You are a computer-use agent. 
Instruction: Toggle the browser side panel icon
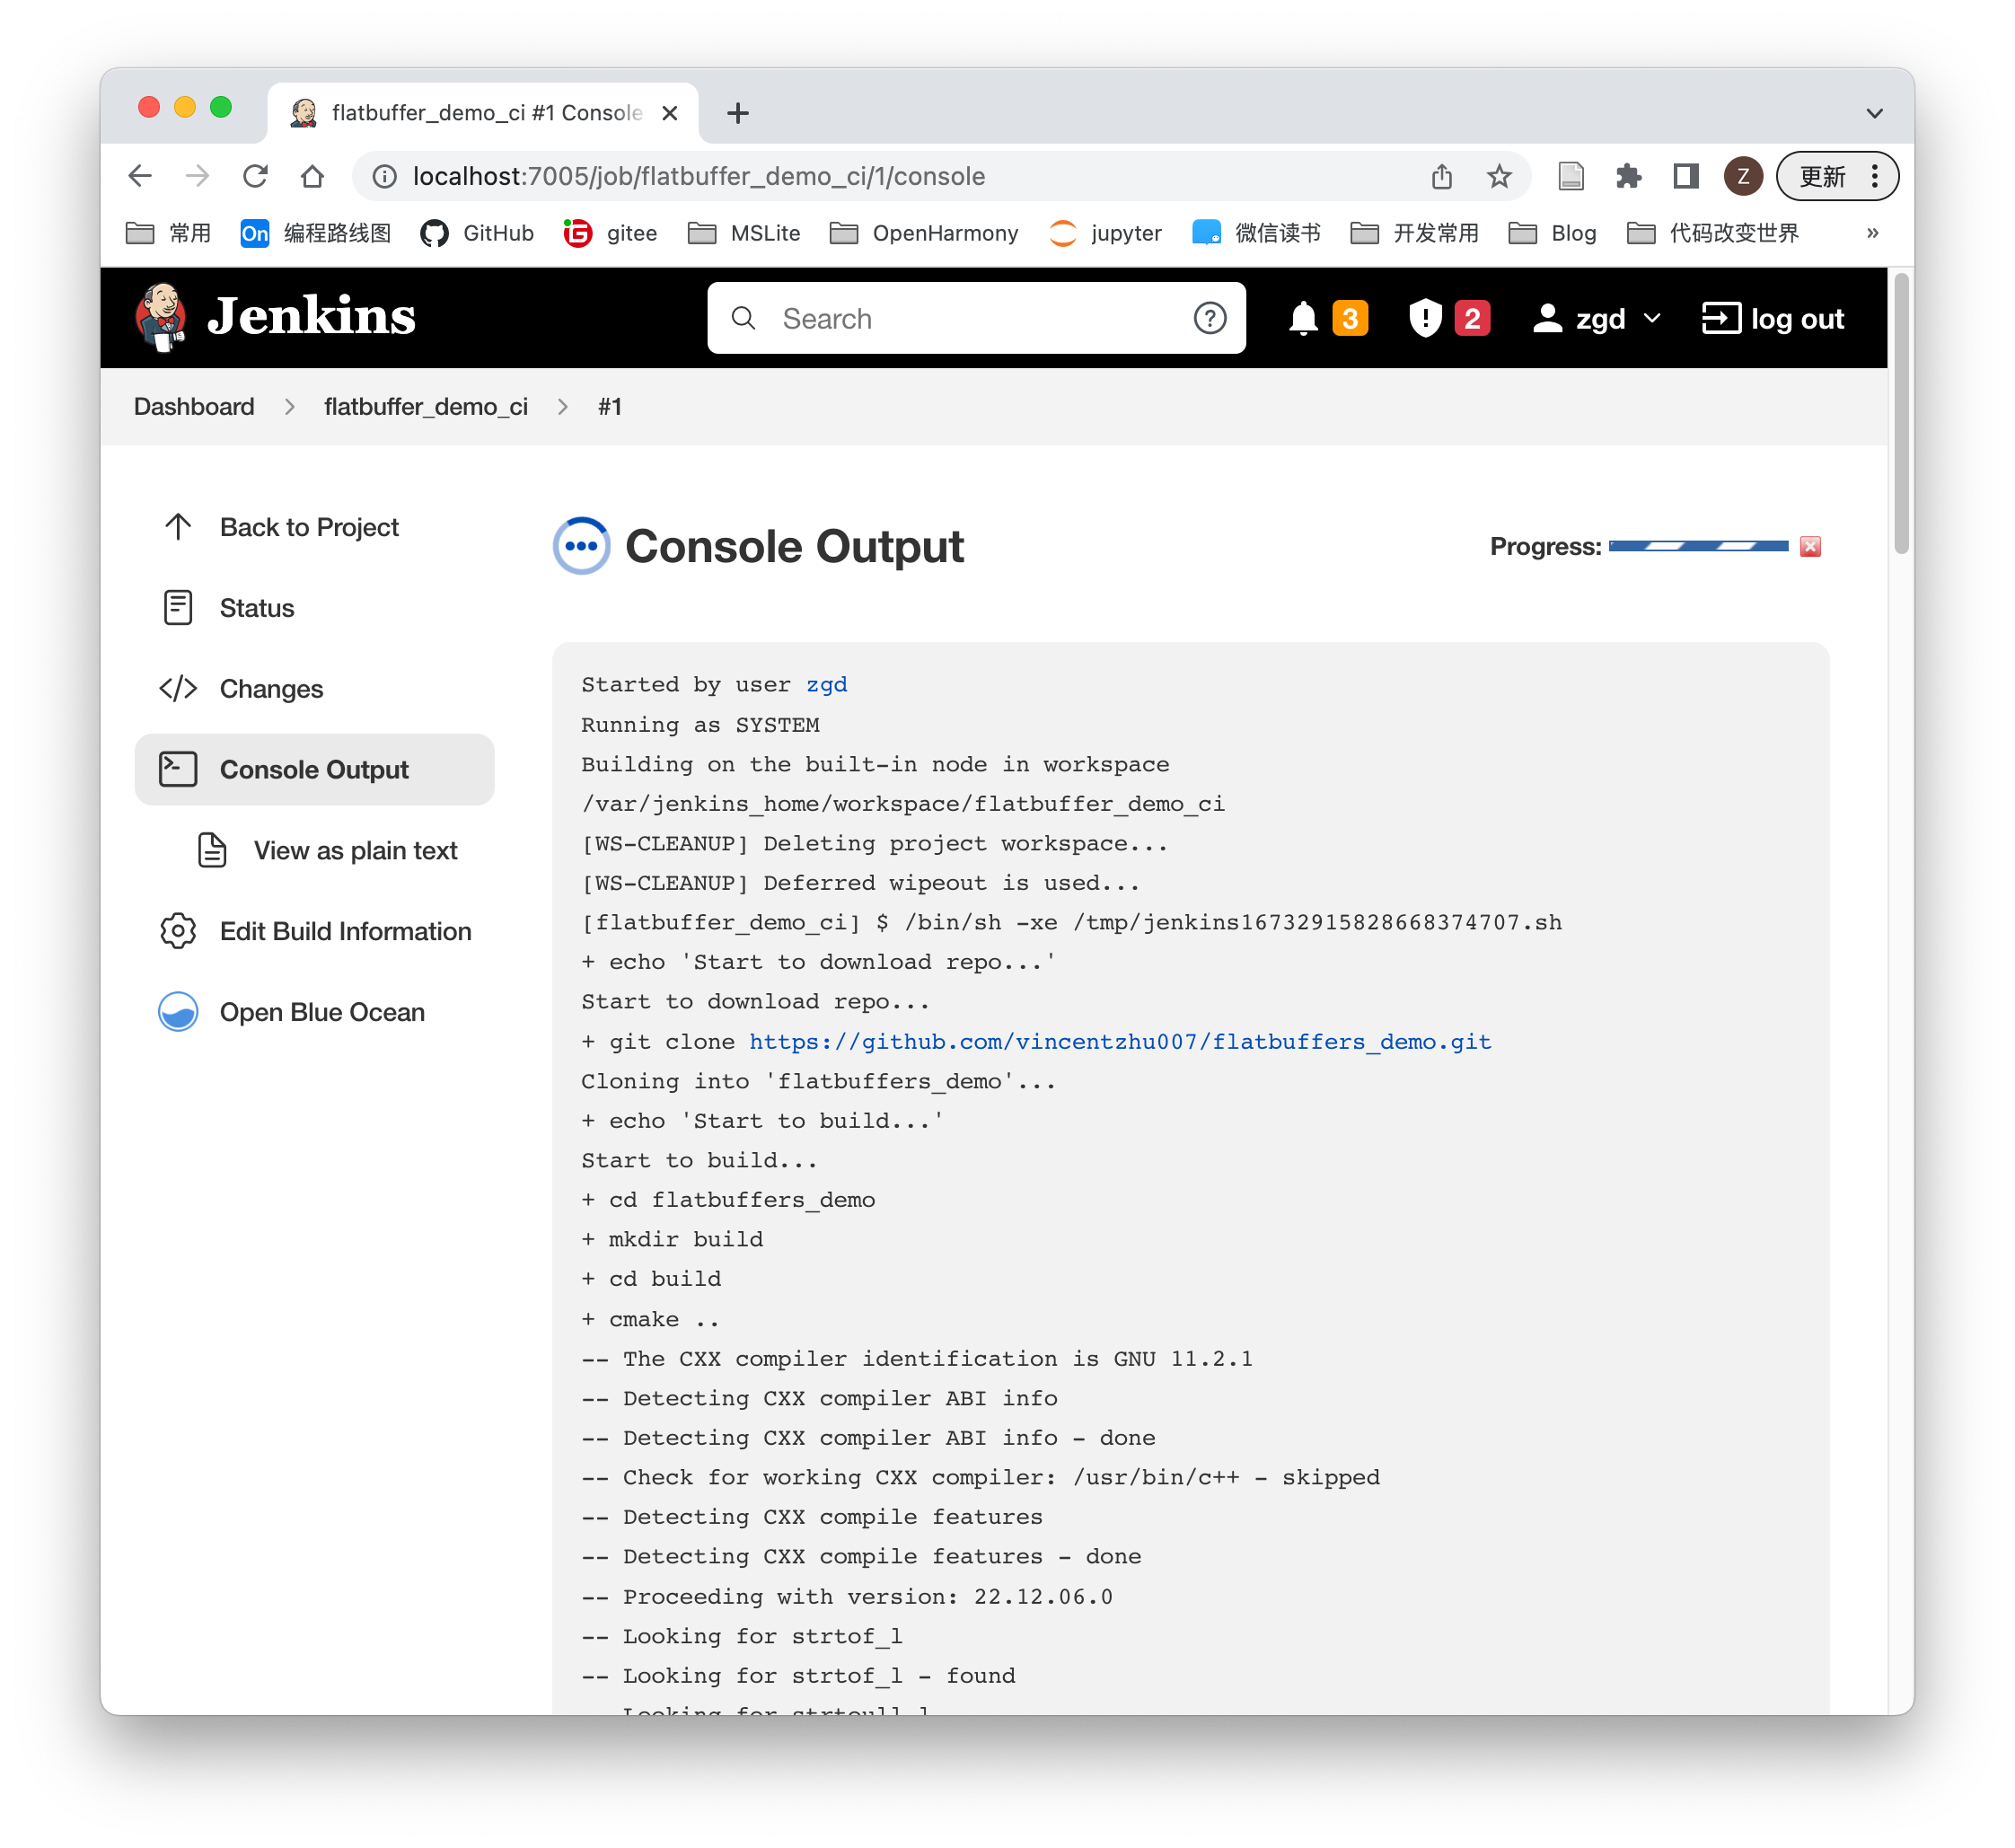pyautogui.click(x=1685, y=176)
